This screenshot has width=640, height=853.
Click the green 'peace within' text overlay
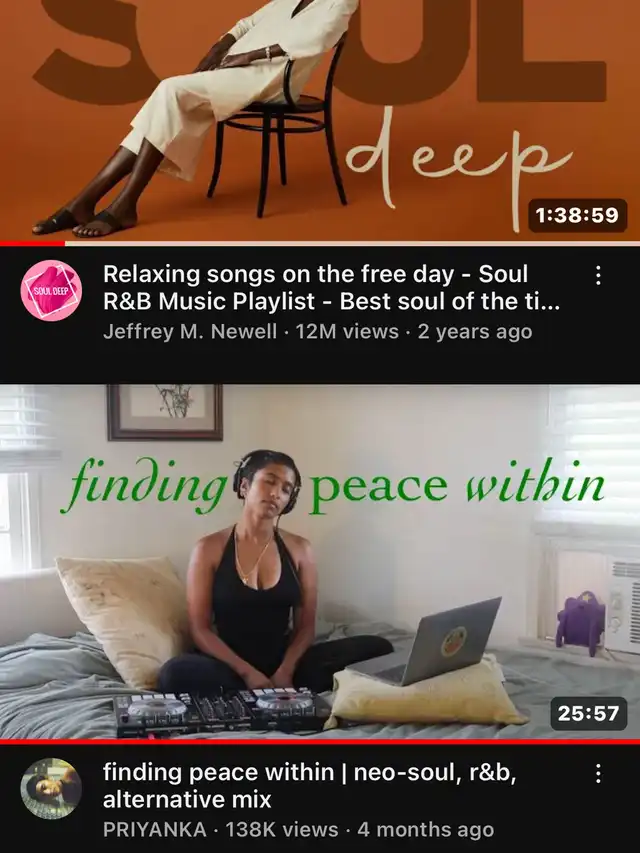[457, 486]
